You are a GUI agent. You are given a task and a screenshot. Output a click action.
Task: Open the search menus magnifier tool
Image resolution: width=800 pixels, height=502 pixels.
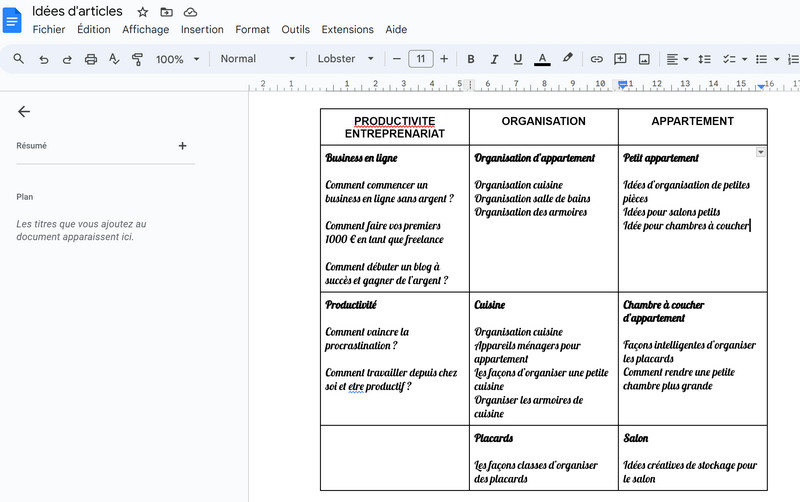[x=18, y=59]
